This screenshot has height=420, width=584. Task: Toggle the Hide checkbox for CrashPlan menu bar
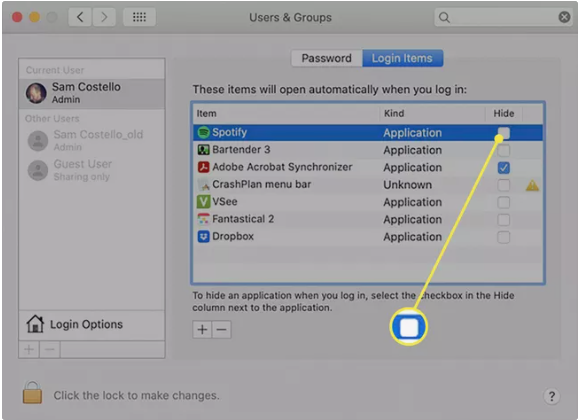click(504, 185)
